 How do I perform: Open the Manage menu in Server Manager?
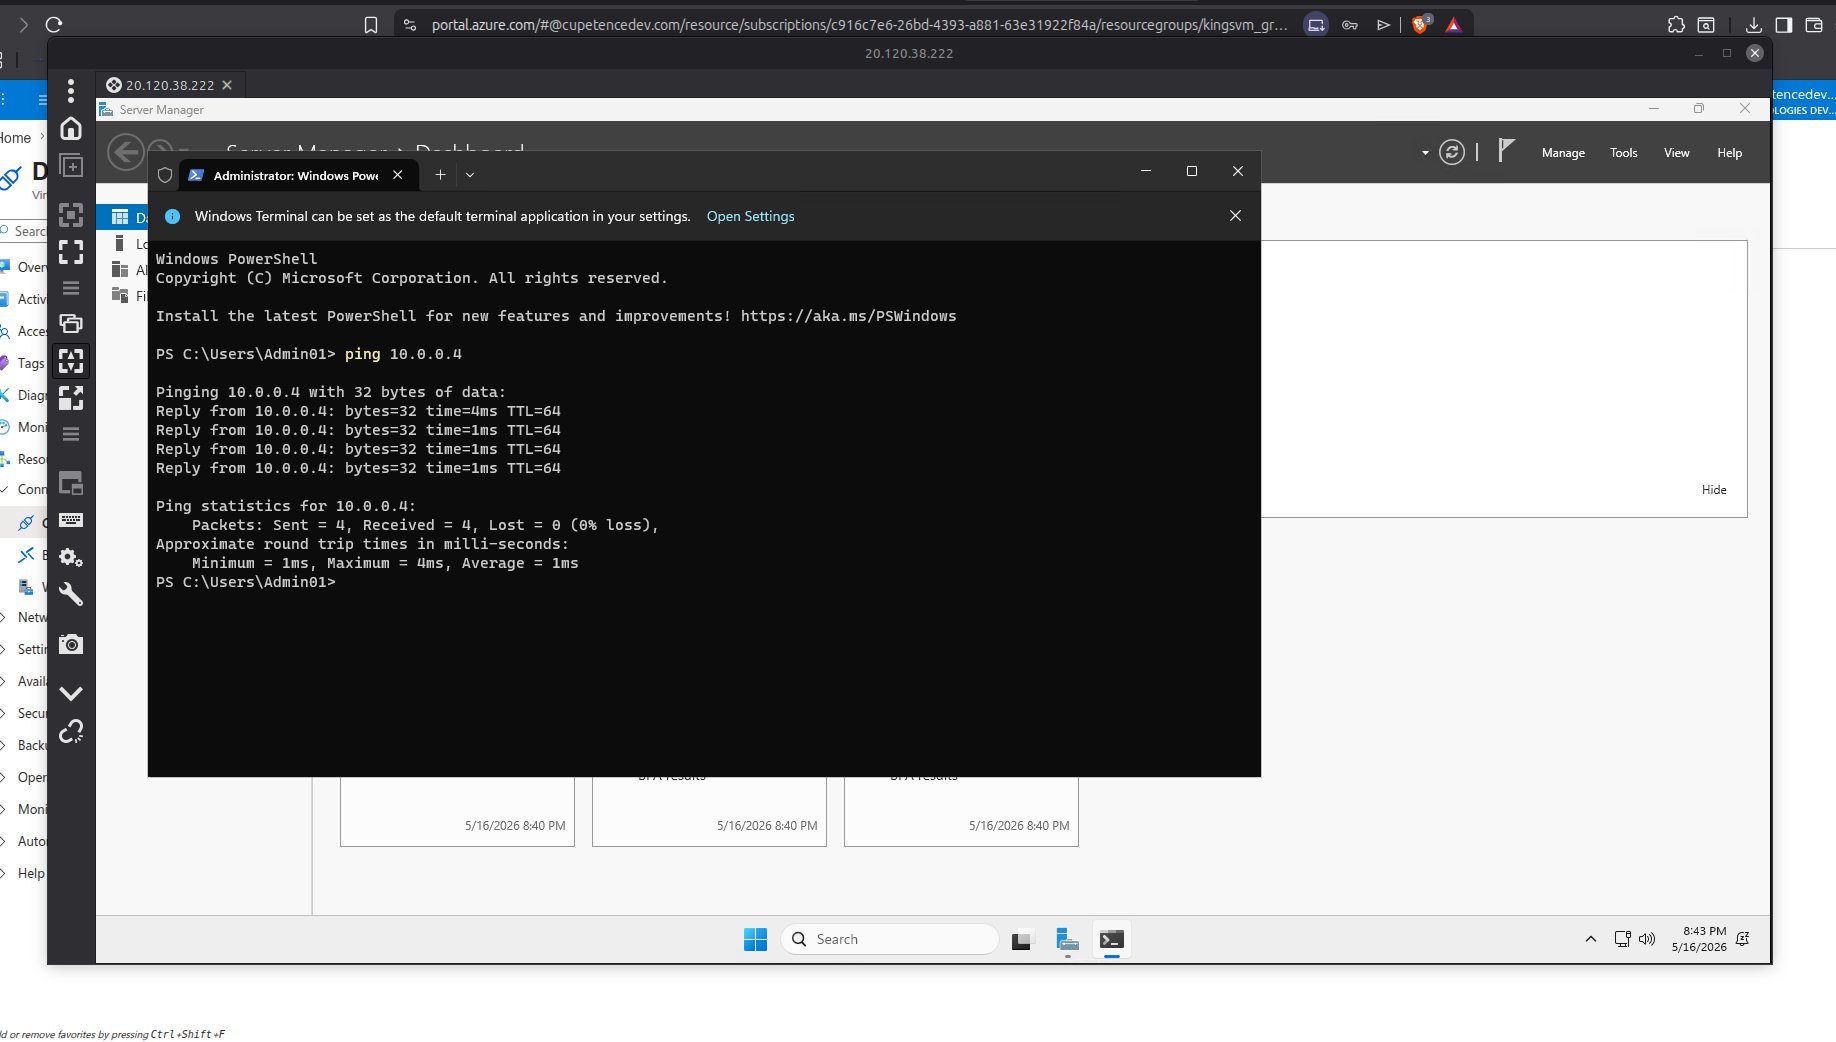[1563, 153]
